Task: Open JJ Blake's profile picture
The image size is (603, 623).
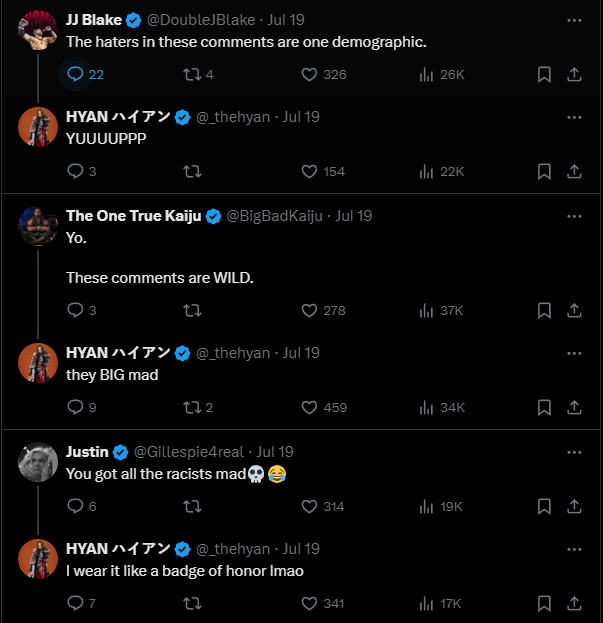Action: [x=38, y=30]
